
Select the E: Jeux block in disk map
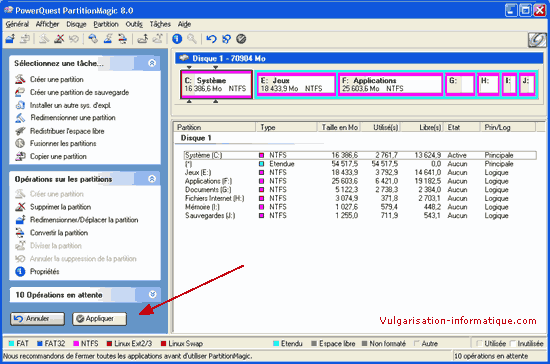(x=296, y=84)
